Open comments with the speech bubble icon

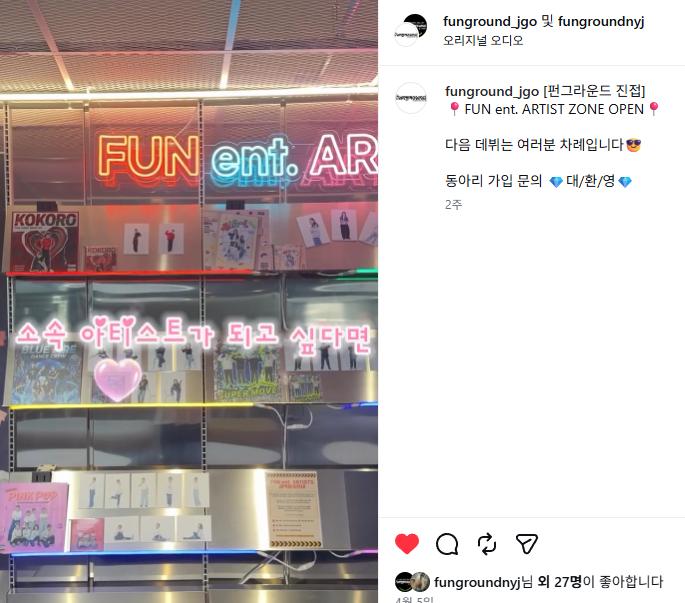(x=447, y=544)
